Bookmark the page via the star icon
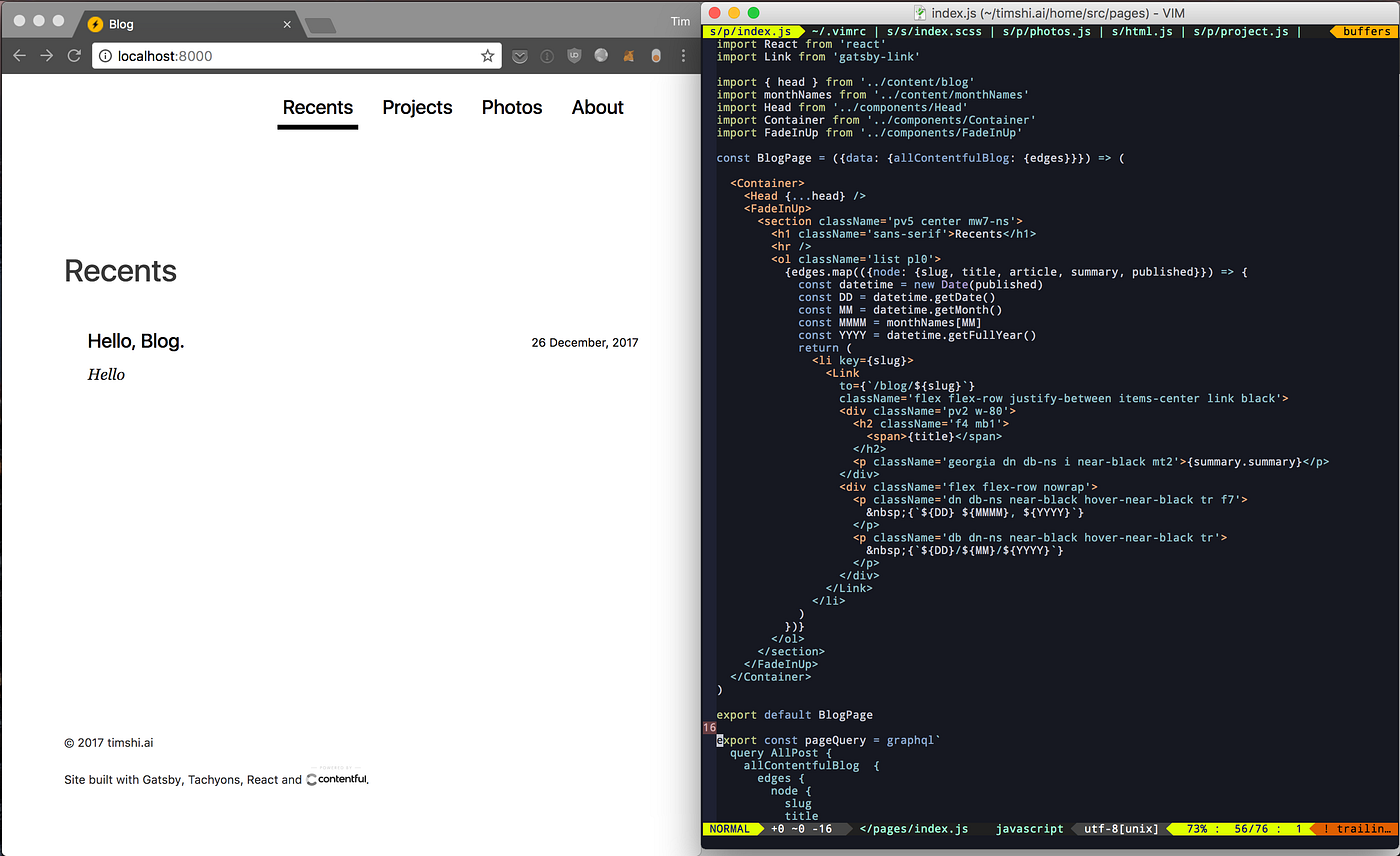1400x856 pixels. (487, 56)
